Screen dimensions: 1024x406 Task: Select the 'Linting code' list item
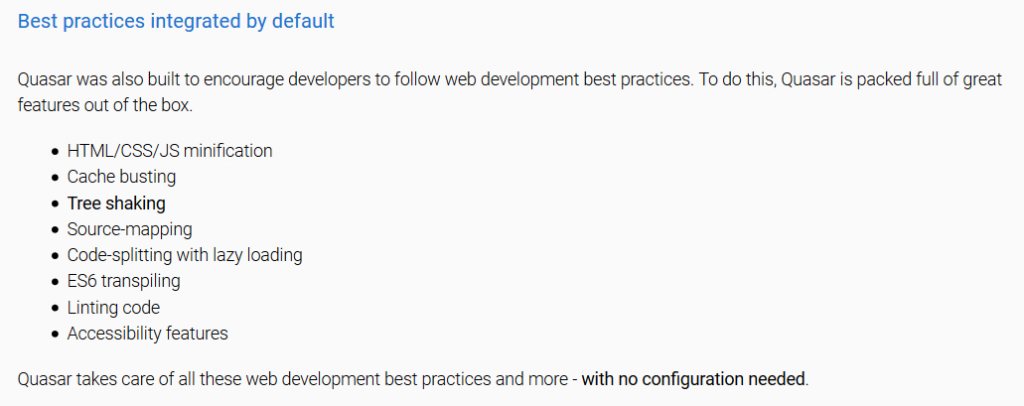tap(114, 307)
